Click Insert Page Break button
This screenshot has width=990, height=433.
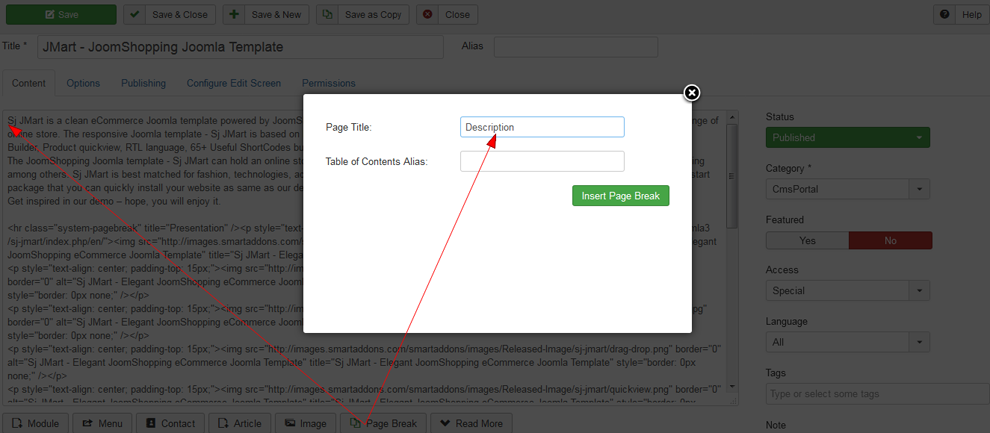620,196
